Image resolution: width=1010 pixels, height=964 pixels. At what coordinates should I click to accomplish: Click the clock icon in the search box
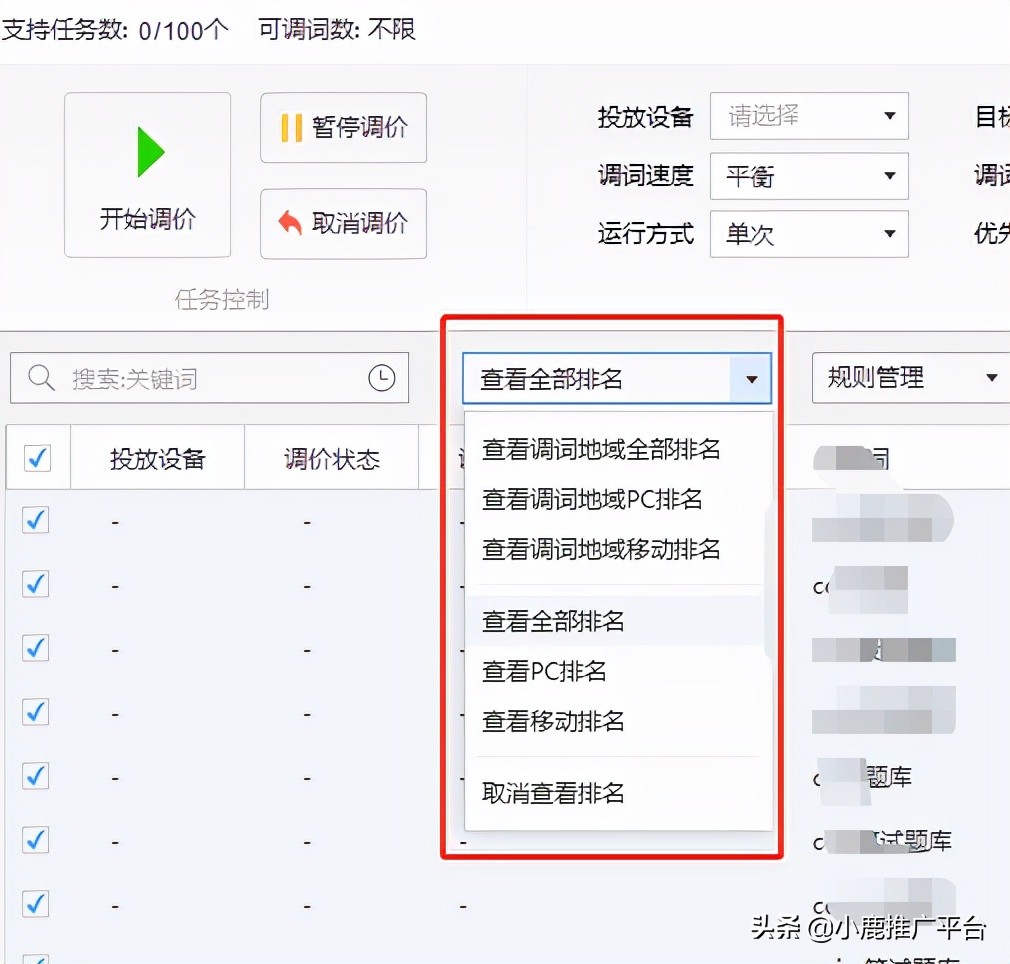tap(381, 378)
